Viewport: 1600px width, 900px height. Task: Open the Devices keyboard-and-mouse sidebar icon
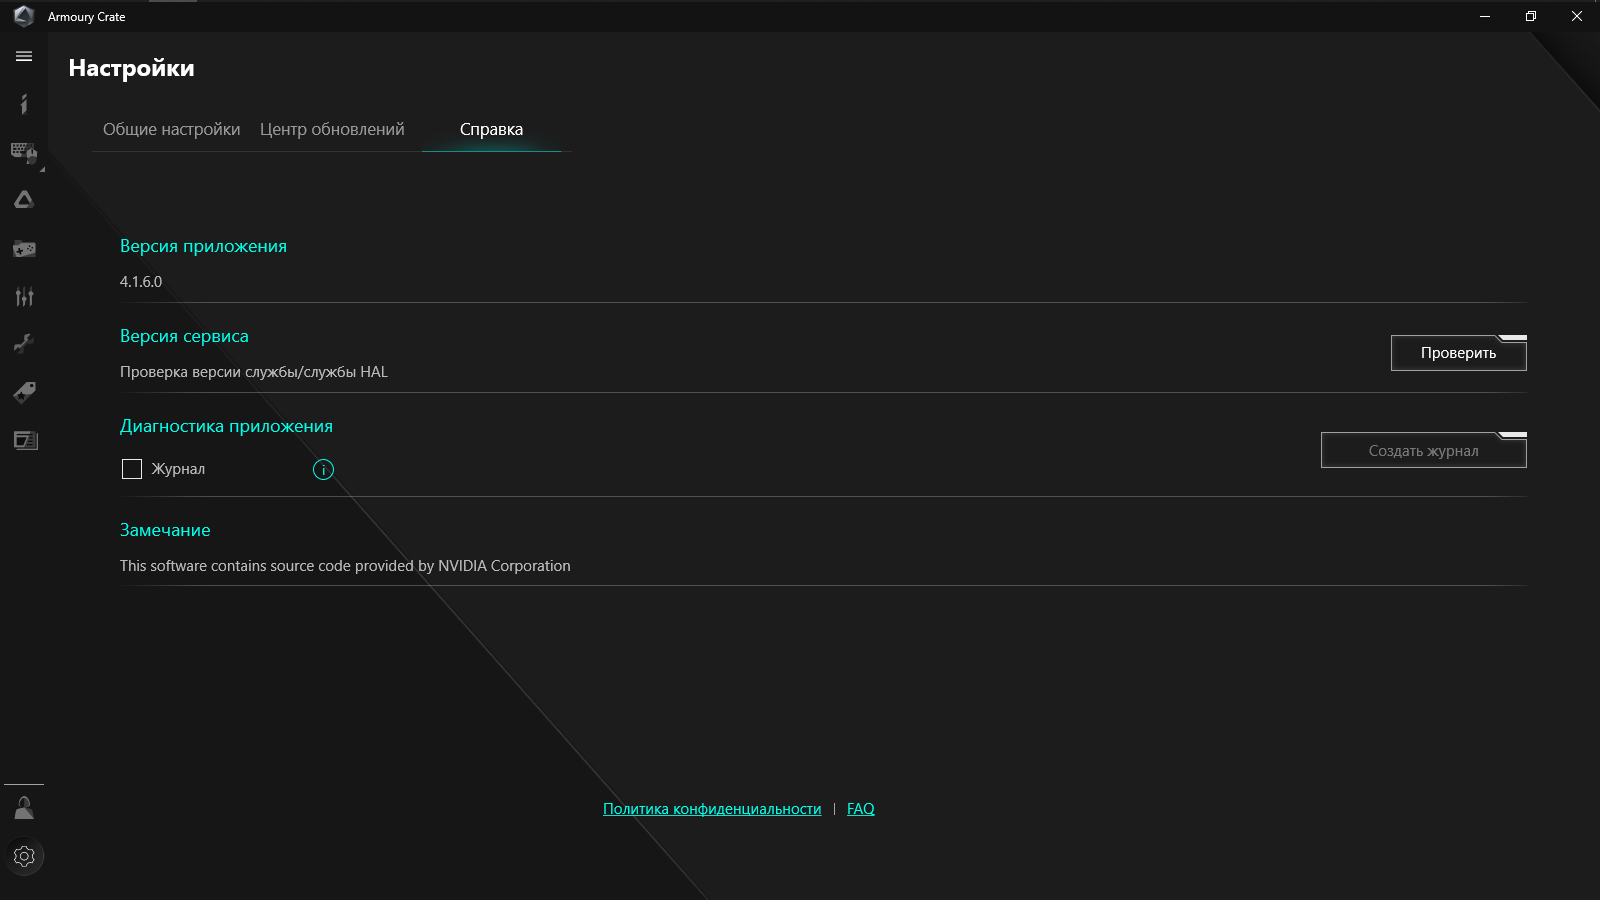pos(24,152)
